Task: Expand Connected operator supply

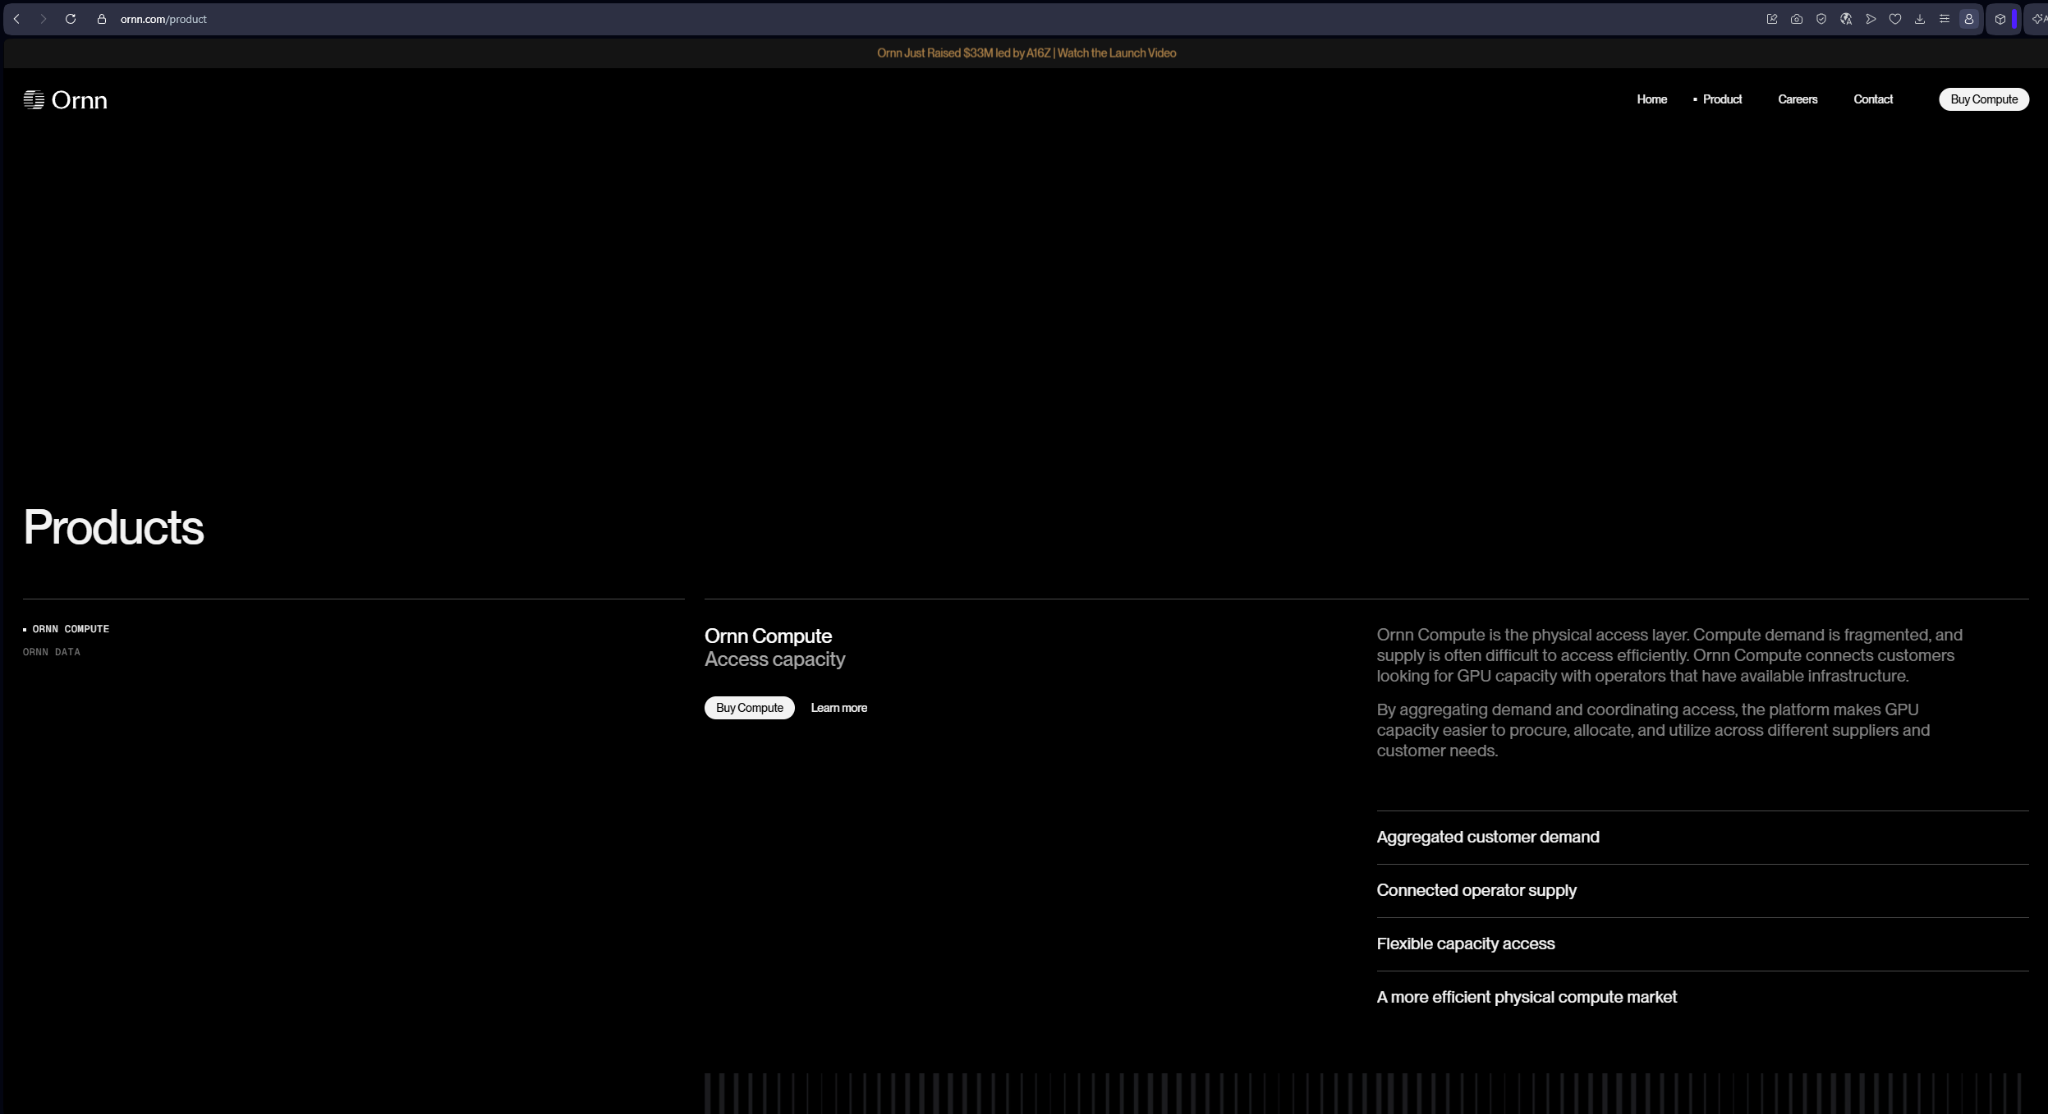Action: click(1702, 890)
